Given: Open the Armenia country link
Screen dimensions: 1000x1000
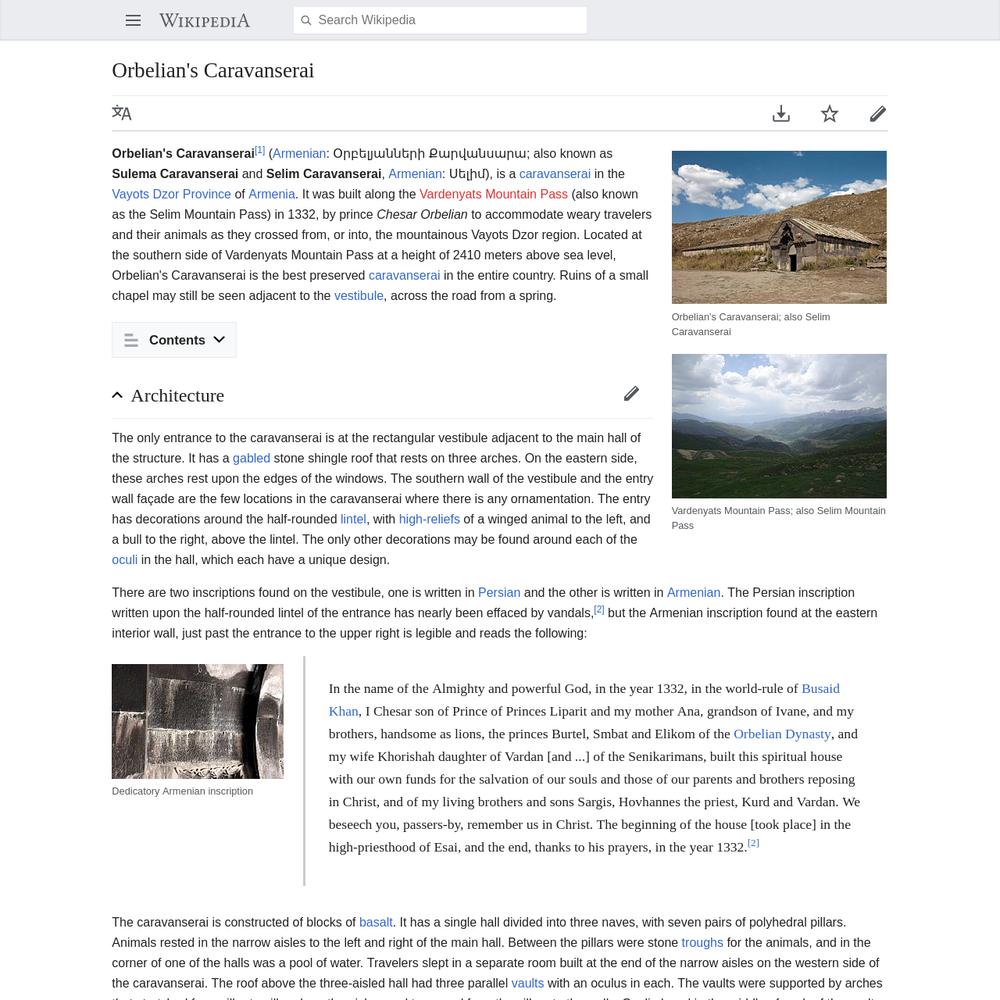Looking at the screenshot, I should [x=272, y=195].
